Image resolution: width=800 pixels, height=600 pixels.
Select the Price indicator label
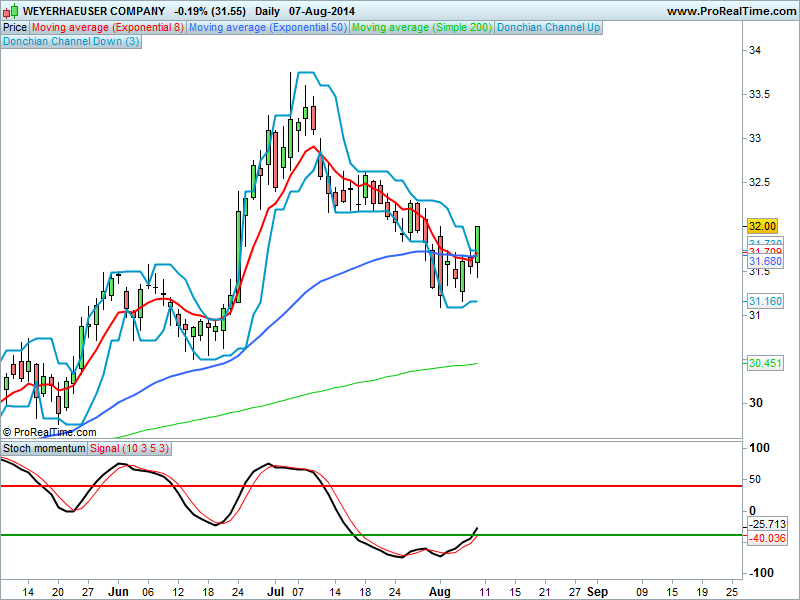coord(15,28)
